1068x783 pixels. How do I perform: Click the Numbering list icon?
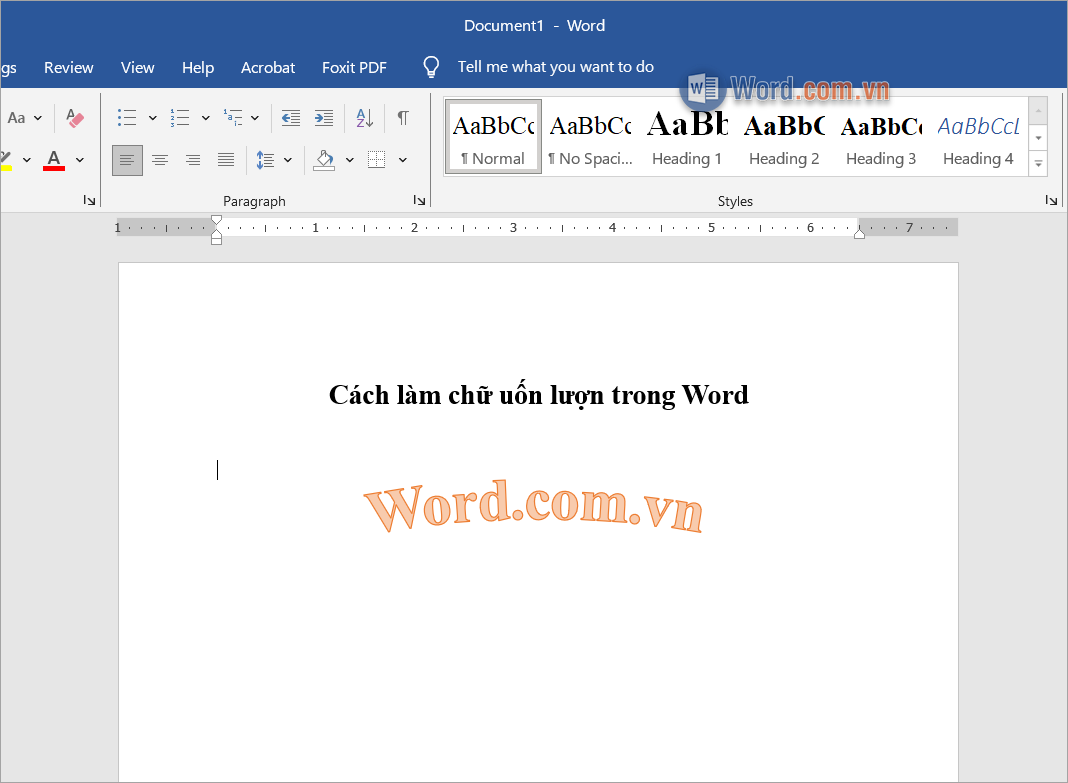point(180,117)
